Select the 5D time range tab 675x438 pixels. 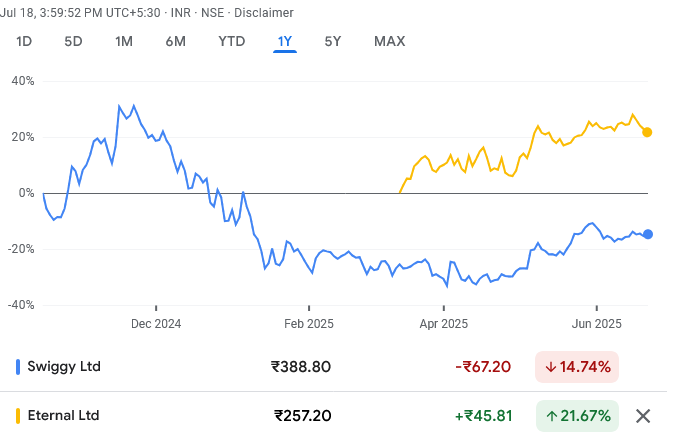(73, 41)
